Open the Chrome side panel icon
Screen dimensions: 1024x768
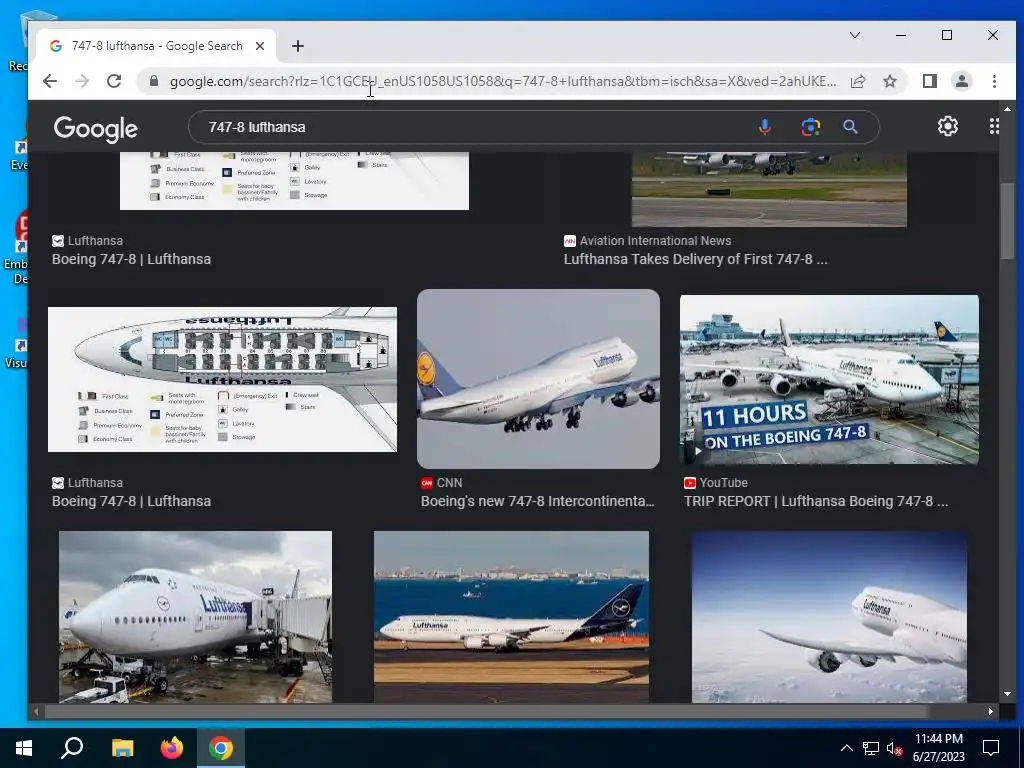point(929,81)
